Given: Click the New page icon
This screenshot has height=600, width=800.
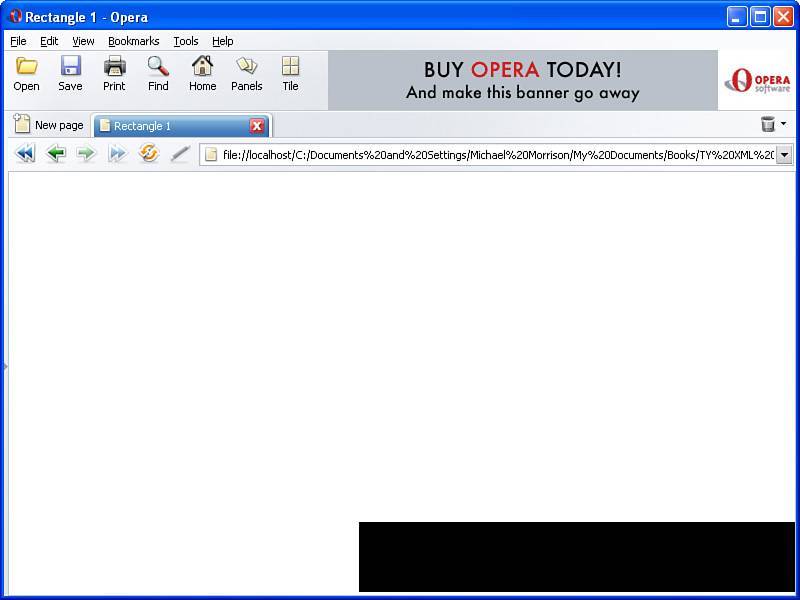Looking at the screenshot, I should coord(22,123).
